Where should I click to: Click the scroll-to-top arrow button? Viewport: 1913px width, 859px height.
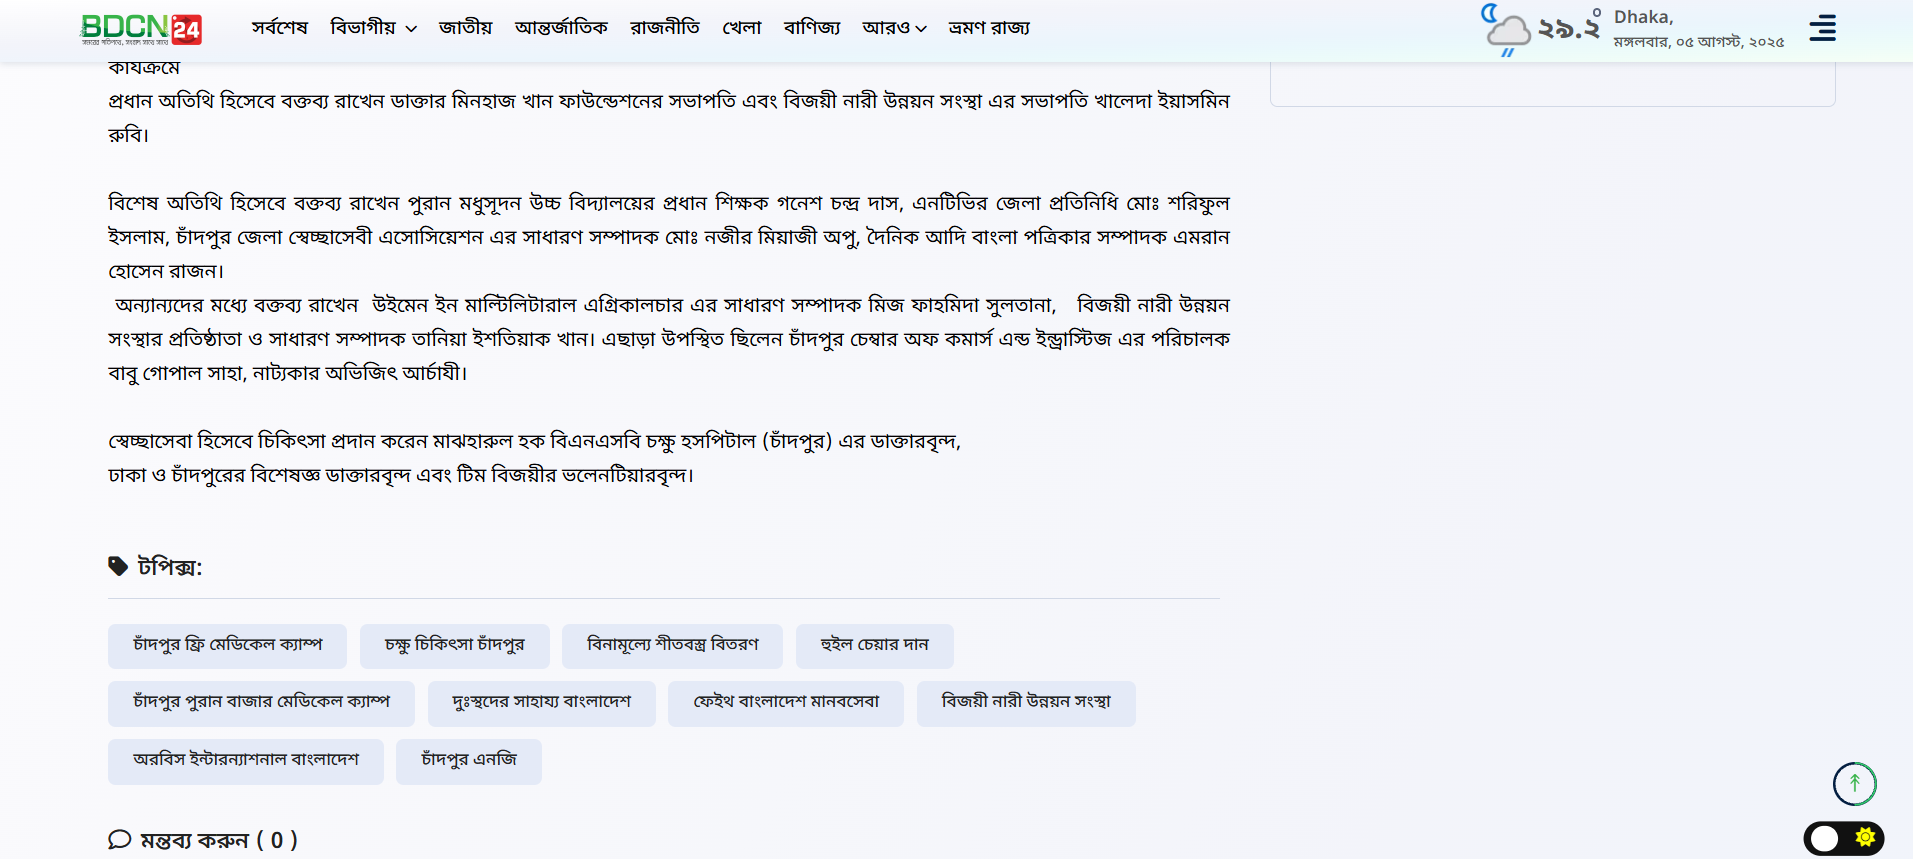tap(1854, 784)
